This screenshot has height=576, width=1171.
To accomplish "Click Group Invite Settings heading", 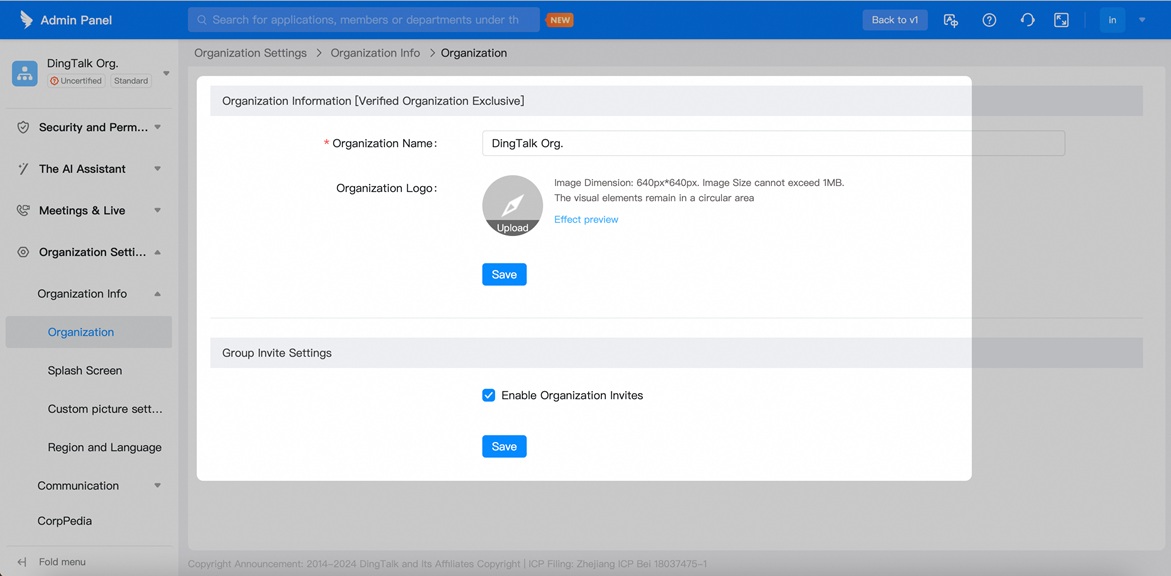I will (x=277, y=353).
